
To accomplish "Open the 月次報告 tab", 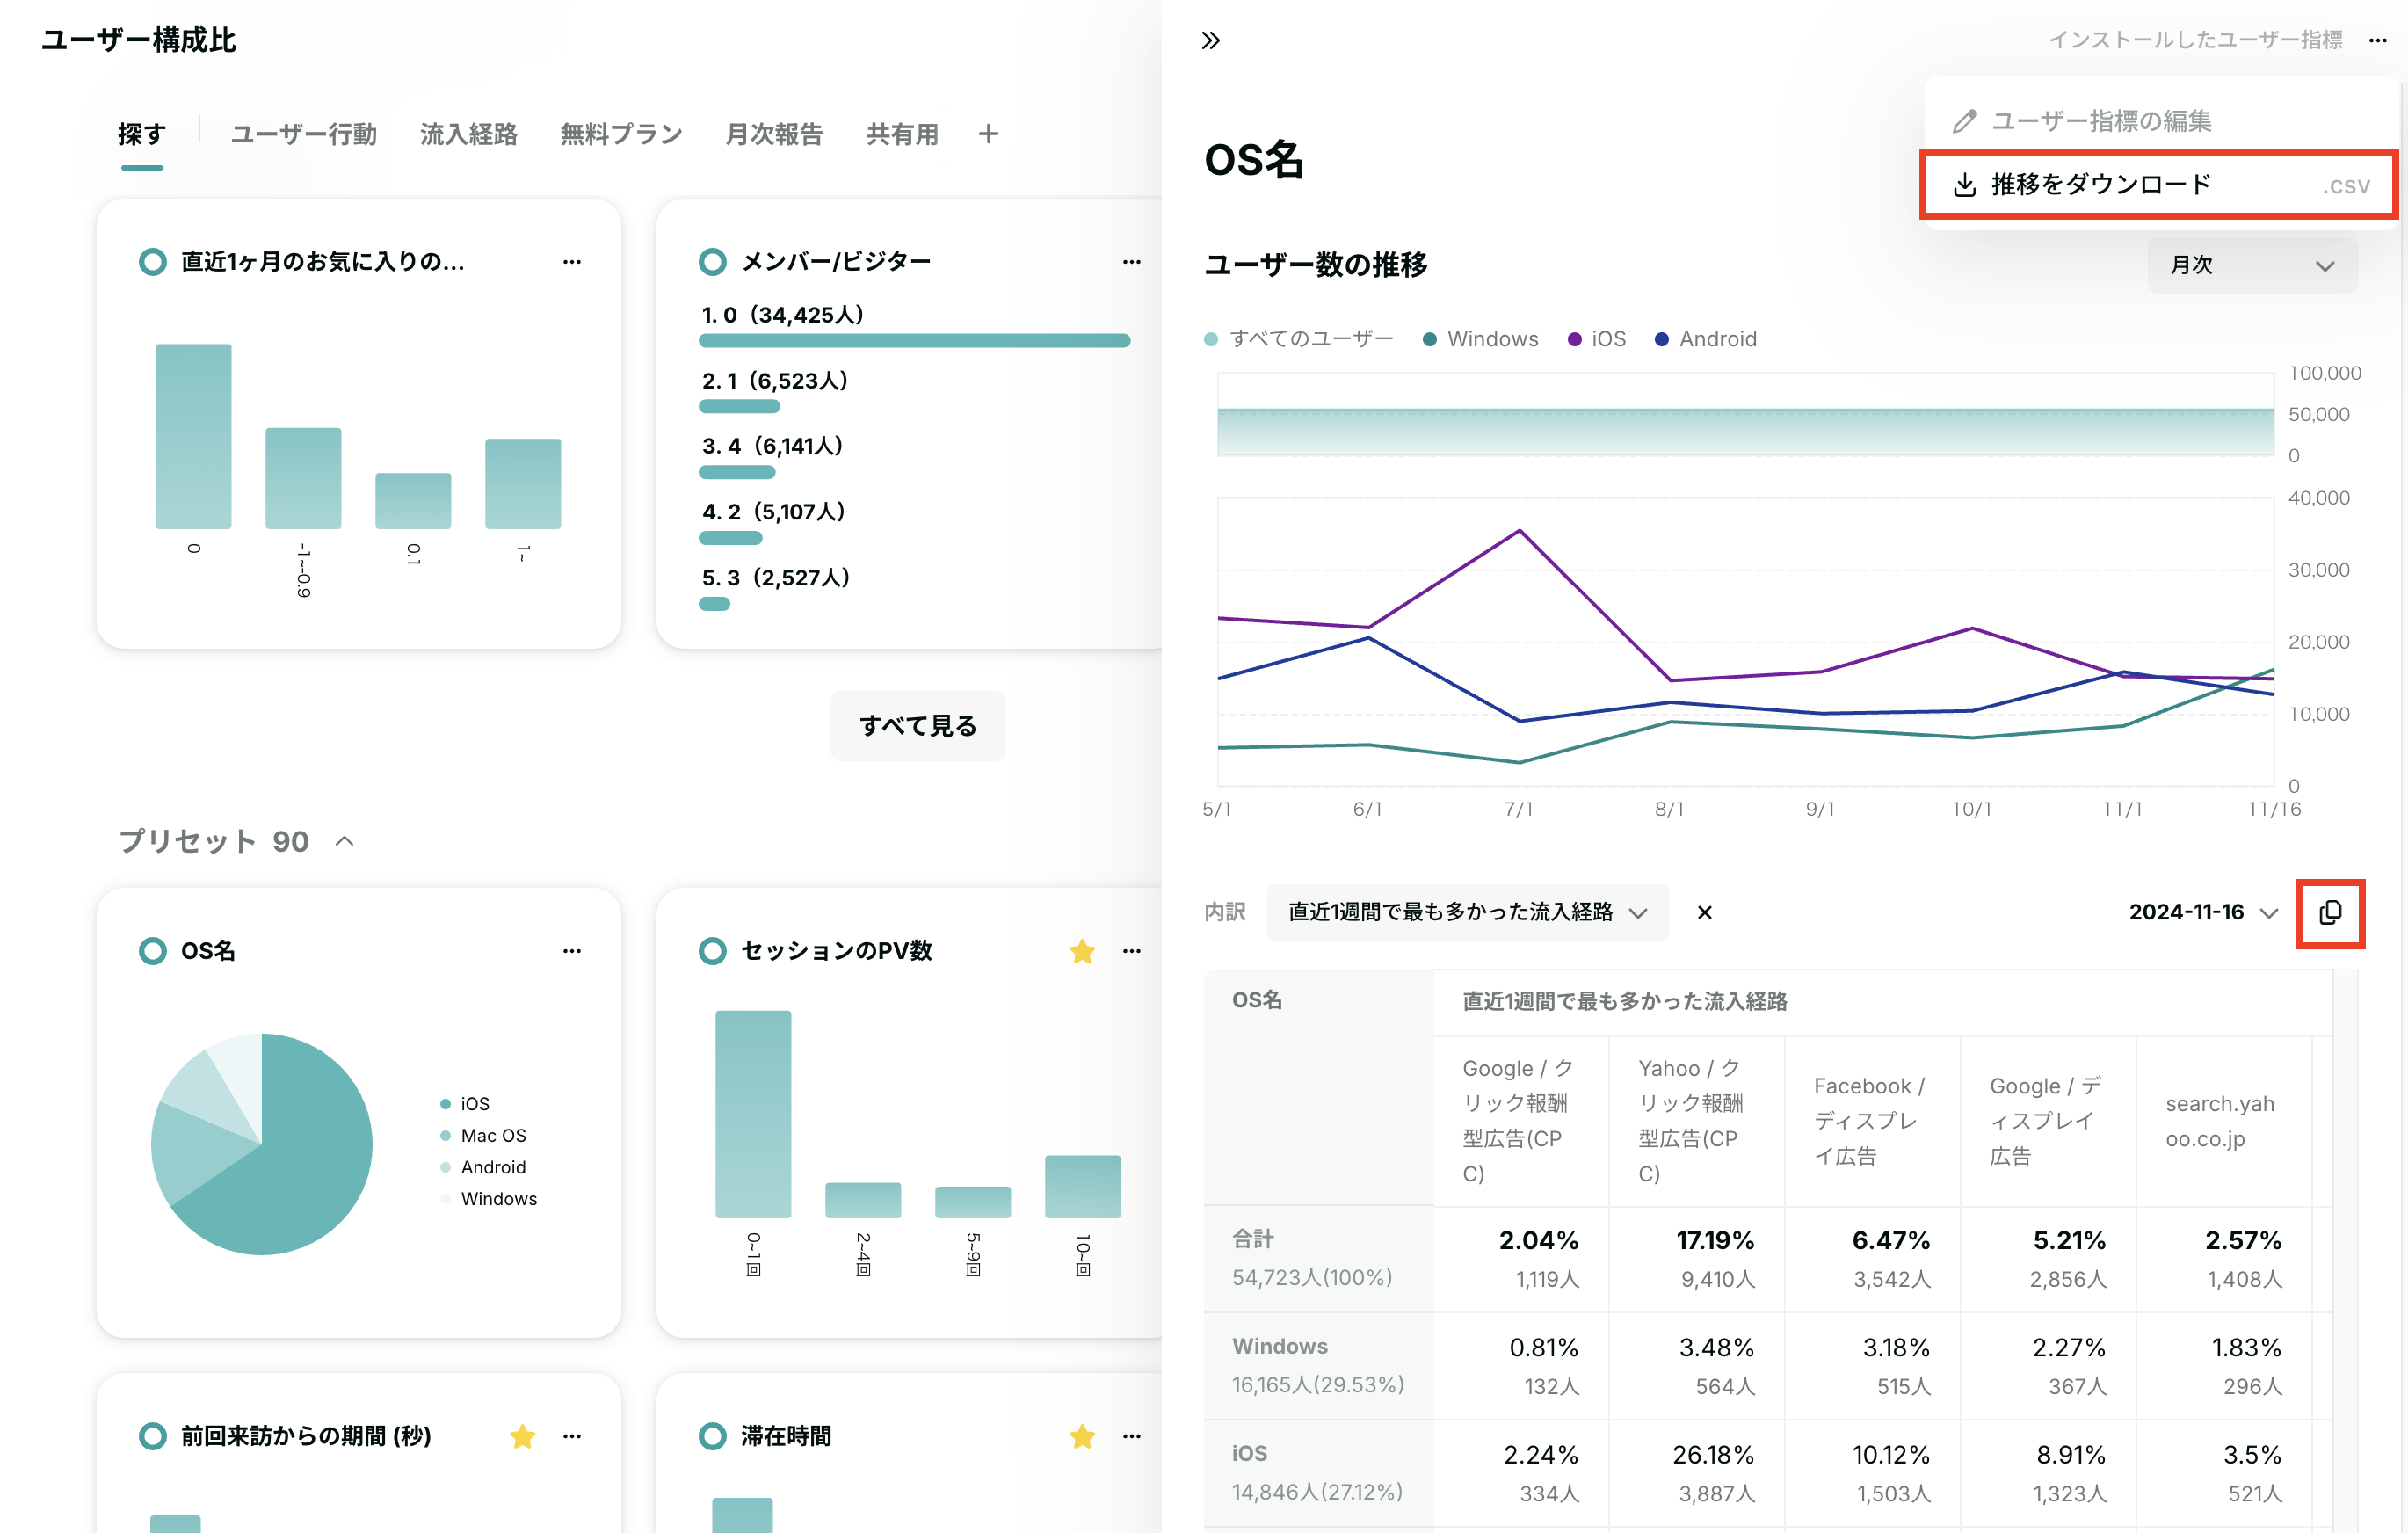I will 774,134.
